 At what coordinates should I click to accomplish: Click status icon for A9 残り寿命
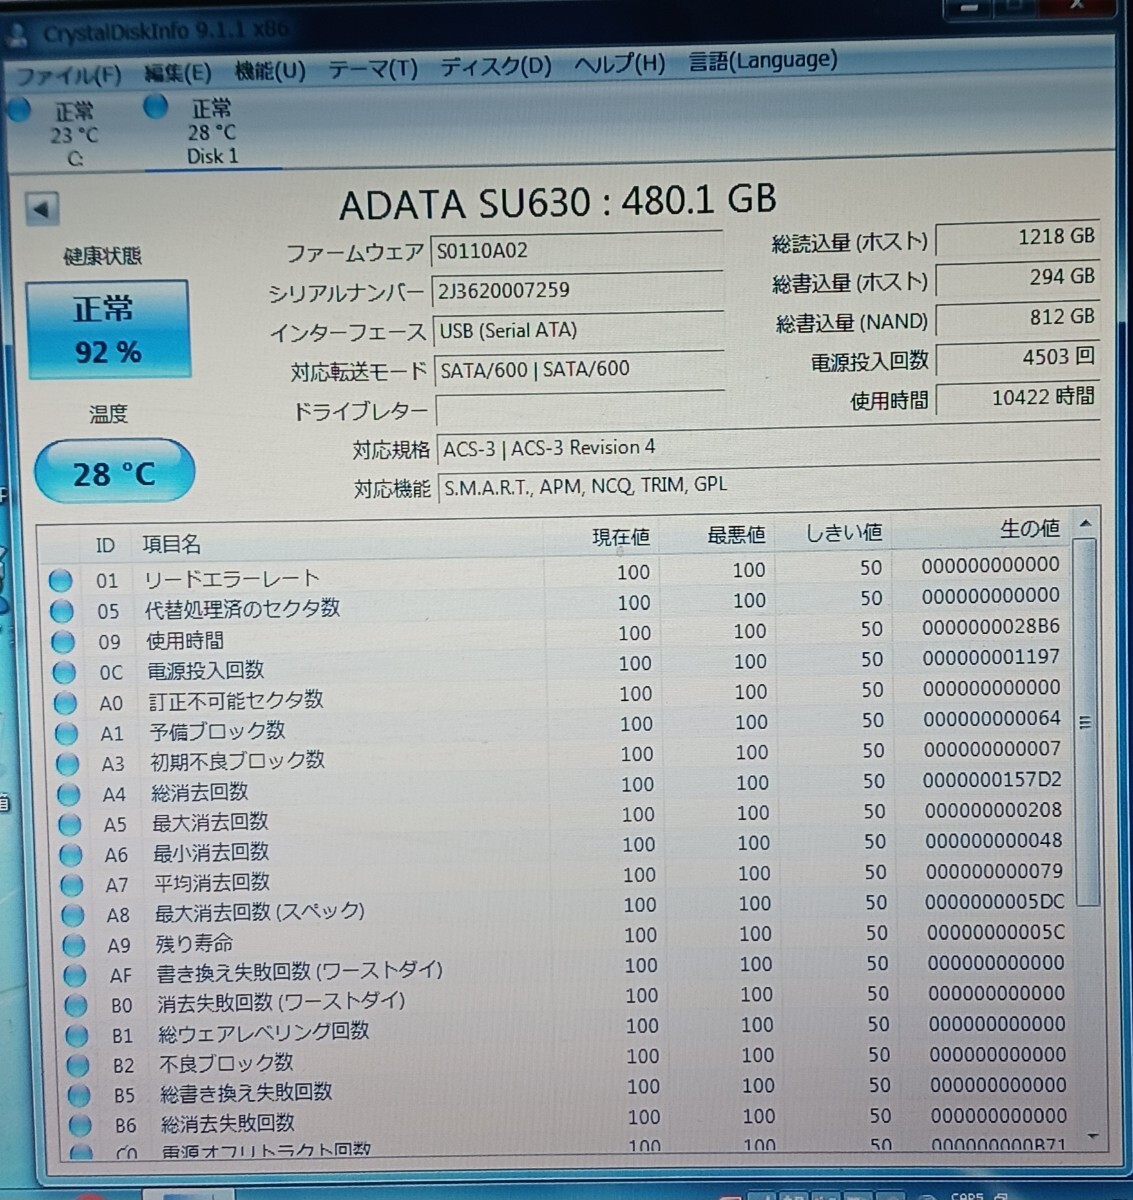(72, 945)
